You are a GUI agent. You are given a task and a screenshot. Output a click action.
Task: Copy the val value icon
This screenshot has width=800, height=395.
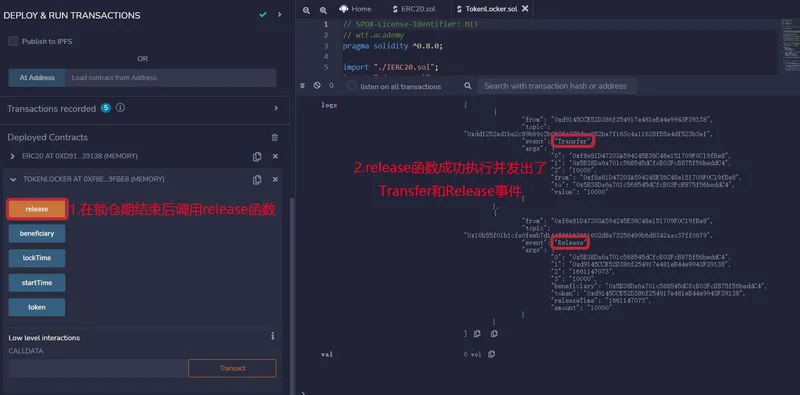(491, 354)
